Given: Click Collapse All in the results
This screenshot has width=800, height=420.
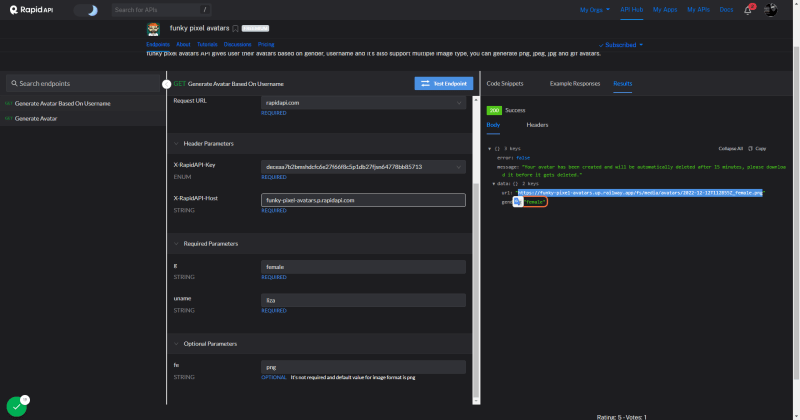Looking at the screenshot, I should (731, 149).
